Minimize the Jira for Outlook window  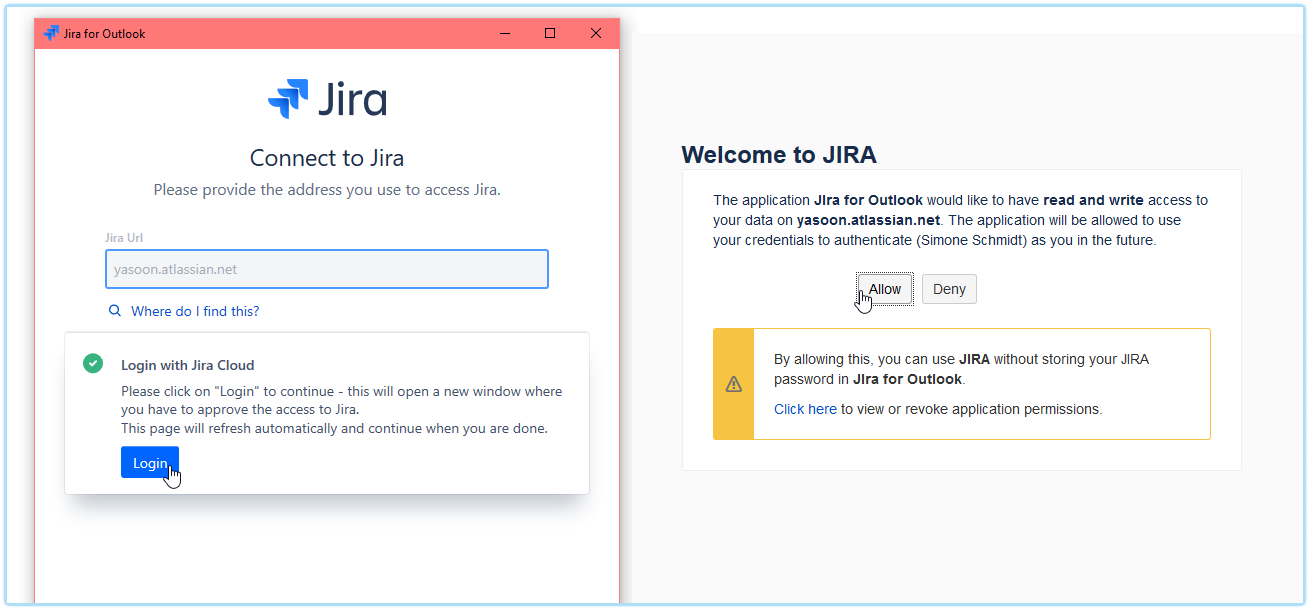pos(505,33)
